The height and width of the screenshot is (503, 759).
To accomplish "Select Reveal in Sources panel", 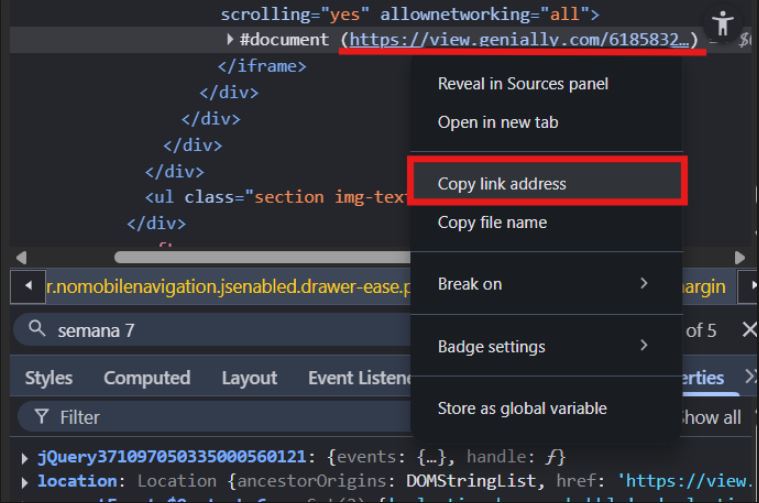I will click(x=523, y=84).
